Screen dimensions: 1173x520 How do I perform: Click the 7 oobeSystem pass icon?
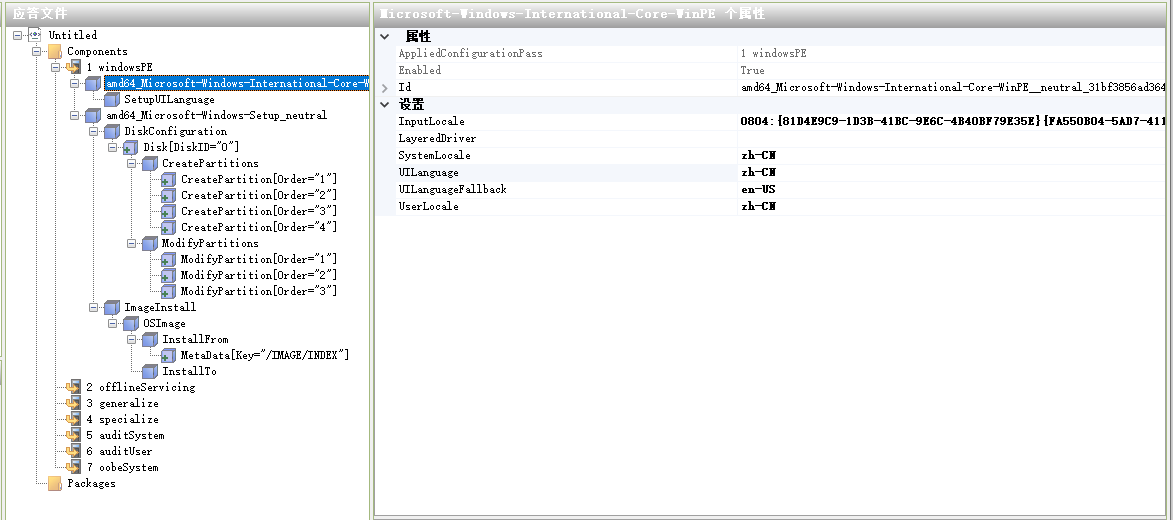point(73,468)
